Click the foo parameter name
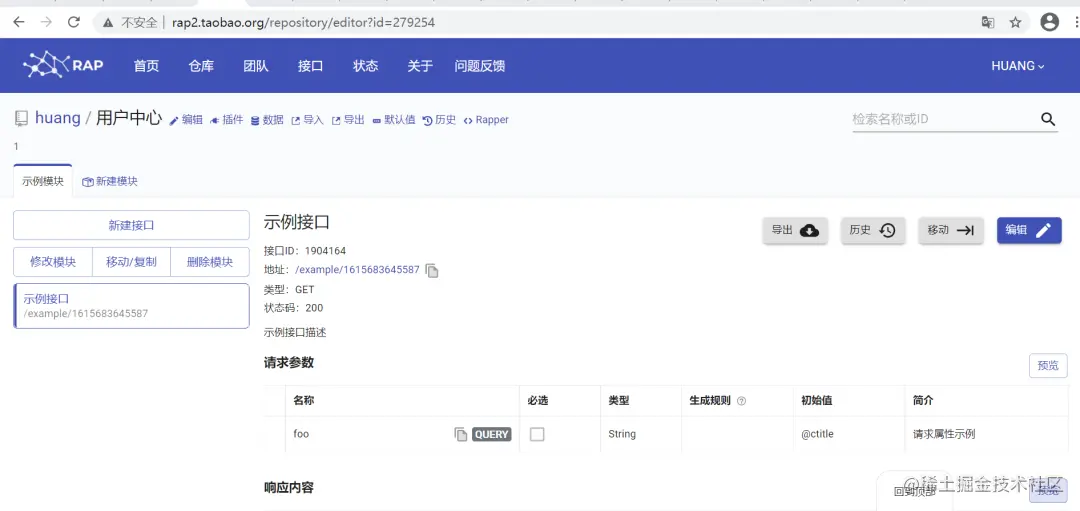This screenshot has height=511, width=1080. pos(301,435)
